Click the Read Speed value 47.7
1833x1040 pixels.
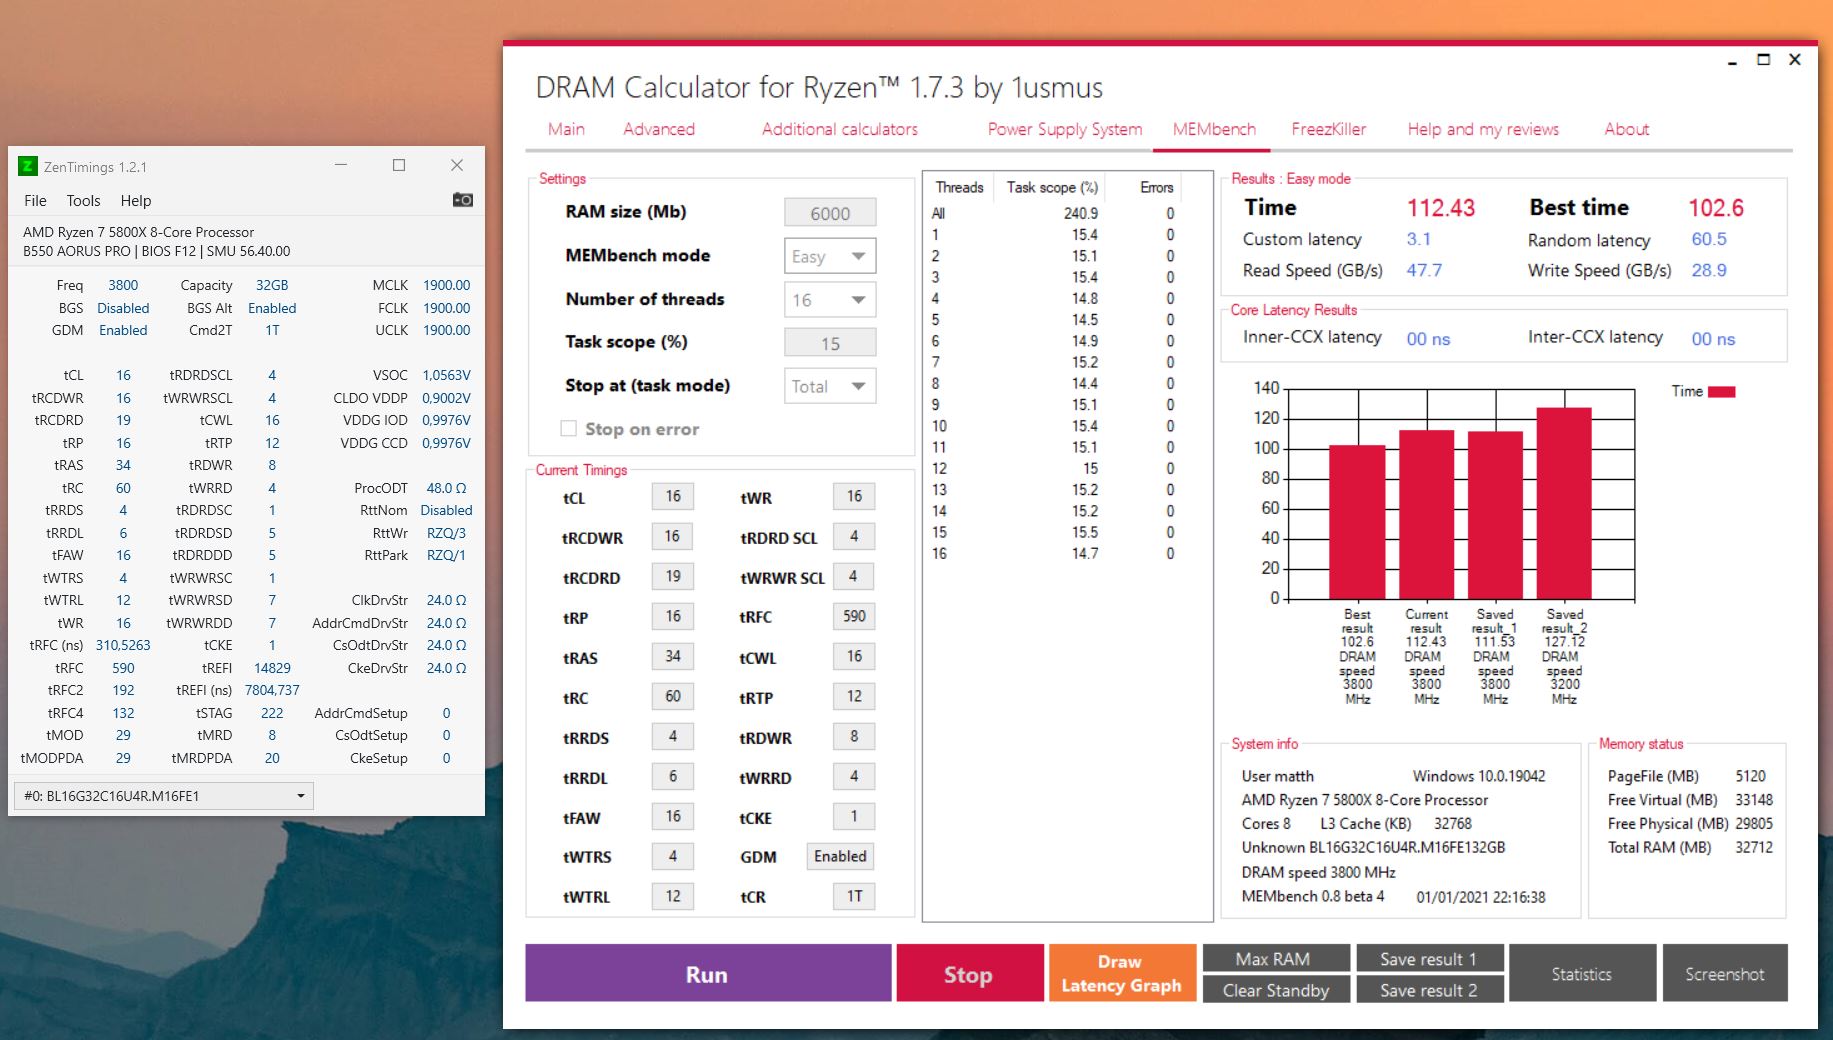[1424, 270]
